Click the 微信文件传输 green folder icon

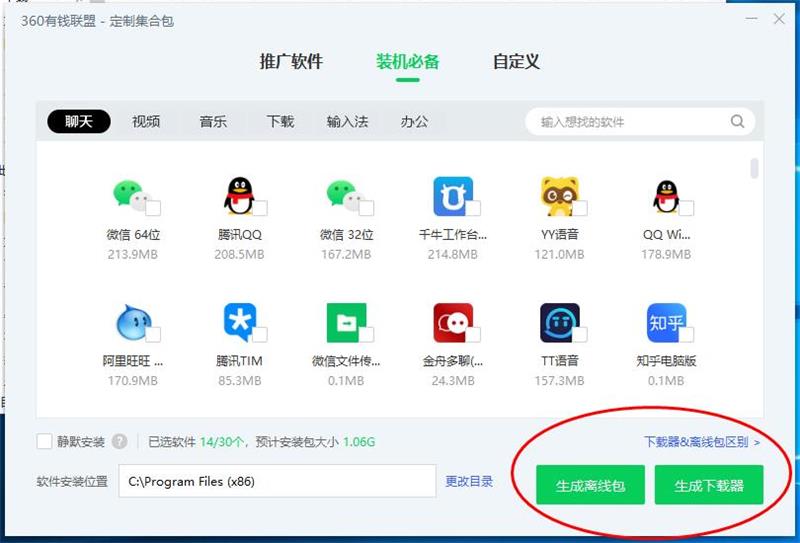click(346, 323)
